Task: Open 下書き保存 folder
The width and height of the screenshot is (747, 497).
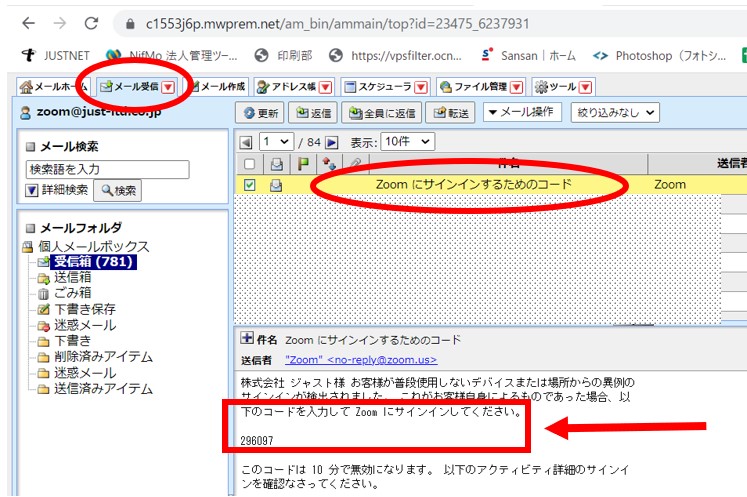Action: [85, 309]
